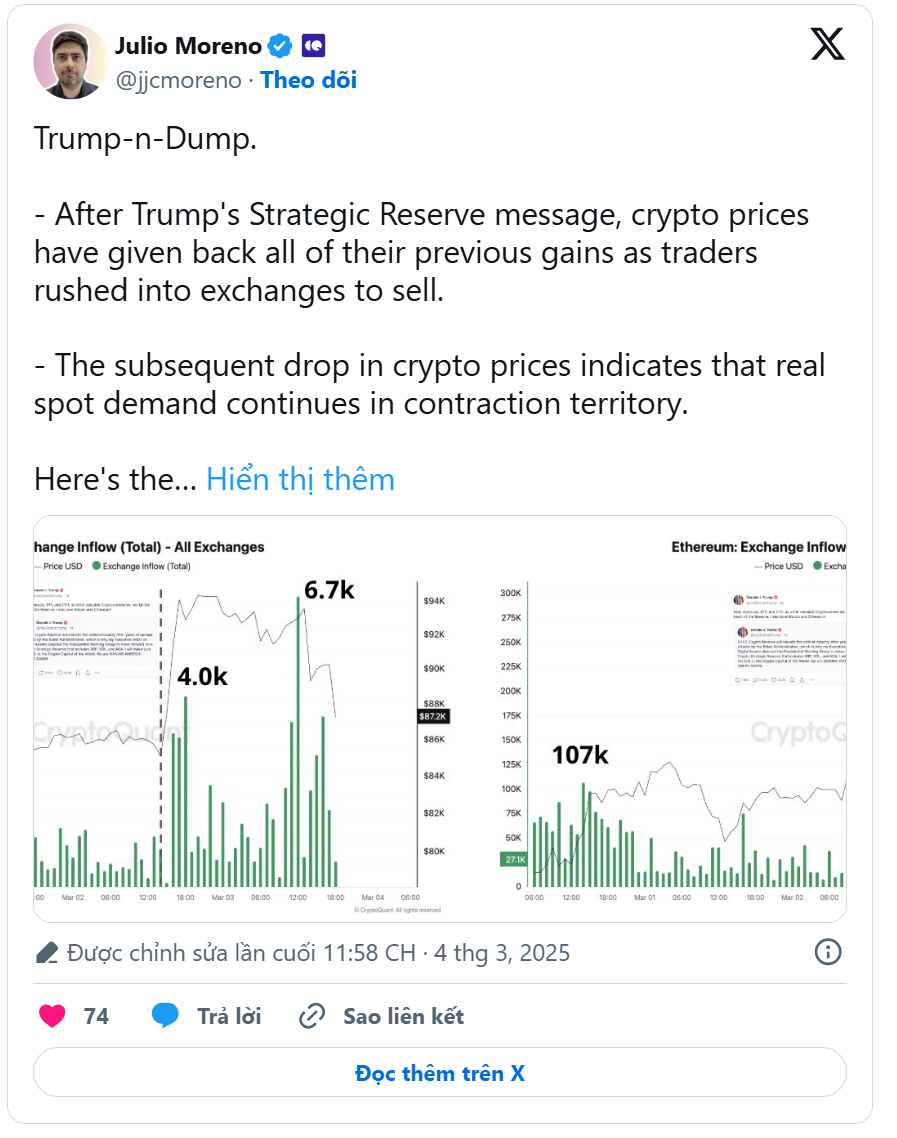
Task: Click the "Sao liên kết" copy link text
Action: pos(404,1016)
